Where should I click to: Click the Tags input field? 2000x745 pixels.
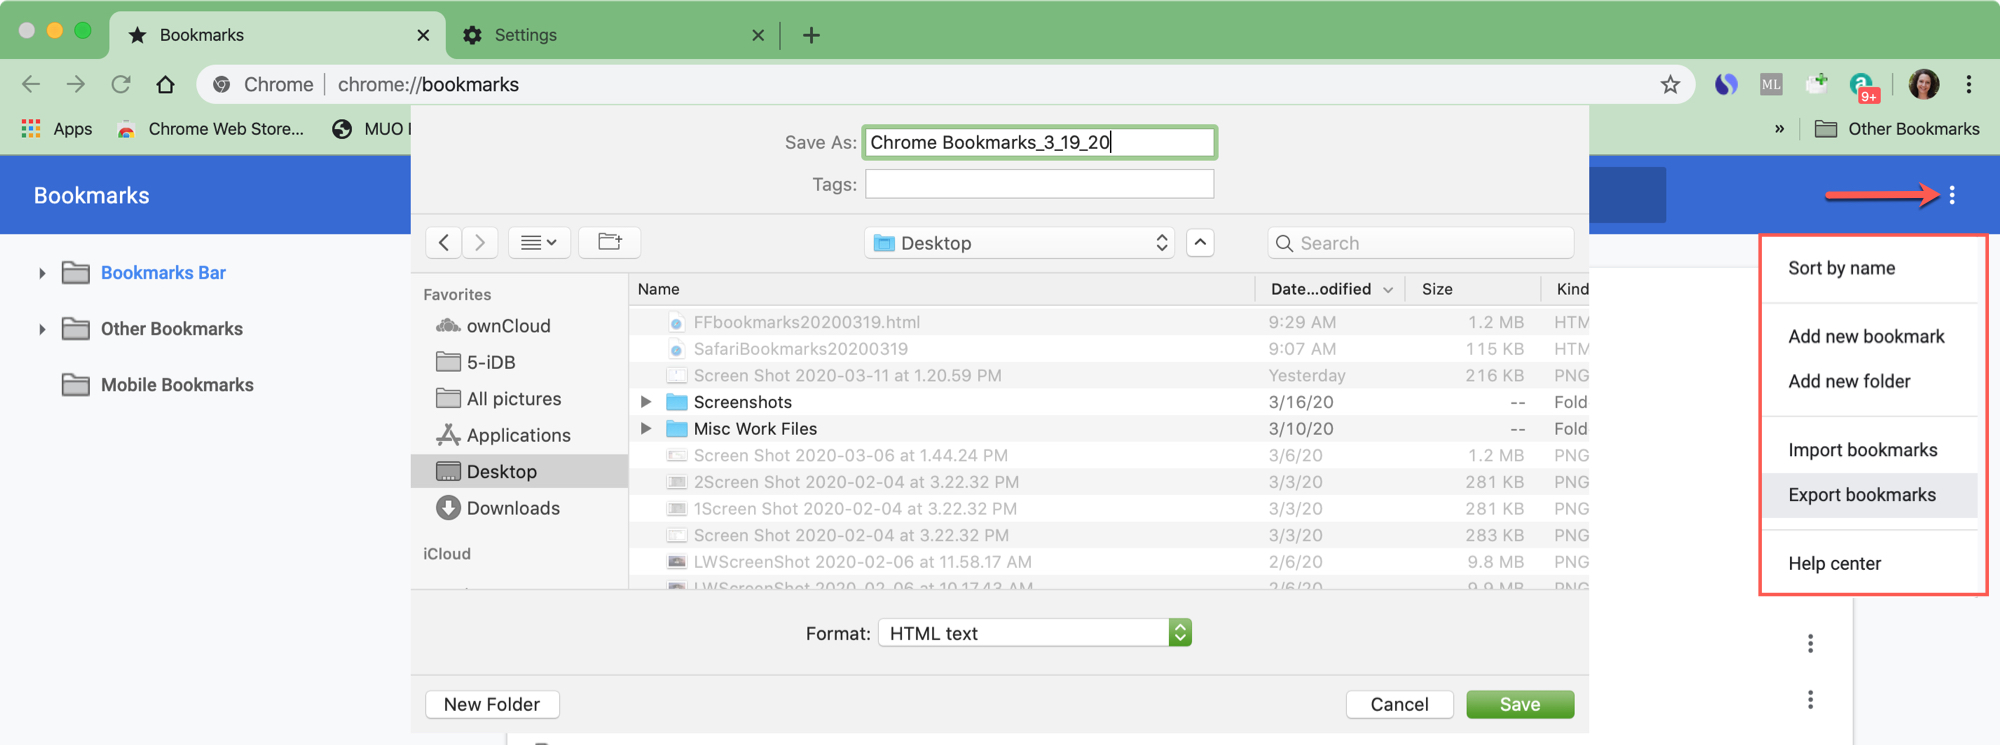[1040, 184]
